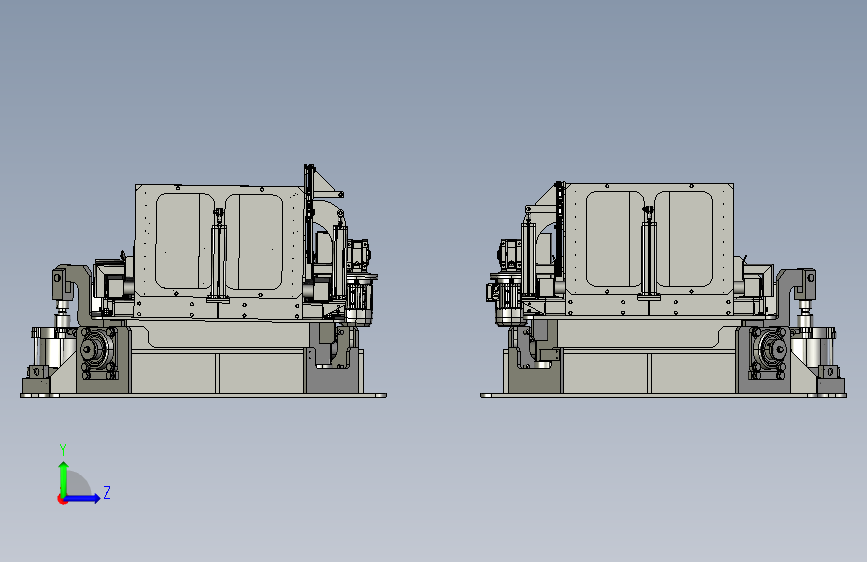Click the red X axis dot at the triad origin
Image resolution: width=867 pixels, height=562 pixels.
pyautogui.click(x=61, y=499)
